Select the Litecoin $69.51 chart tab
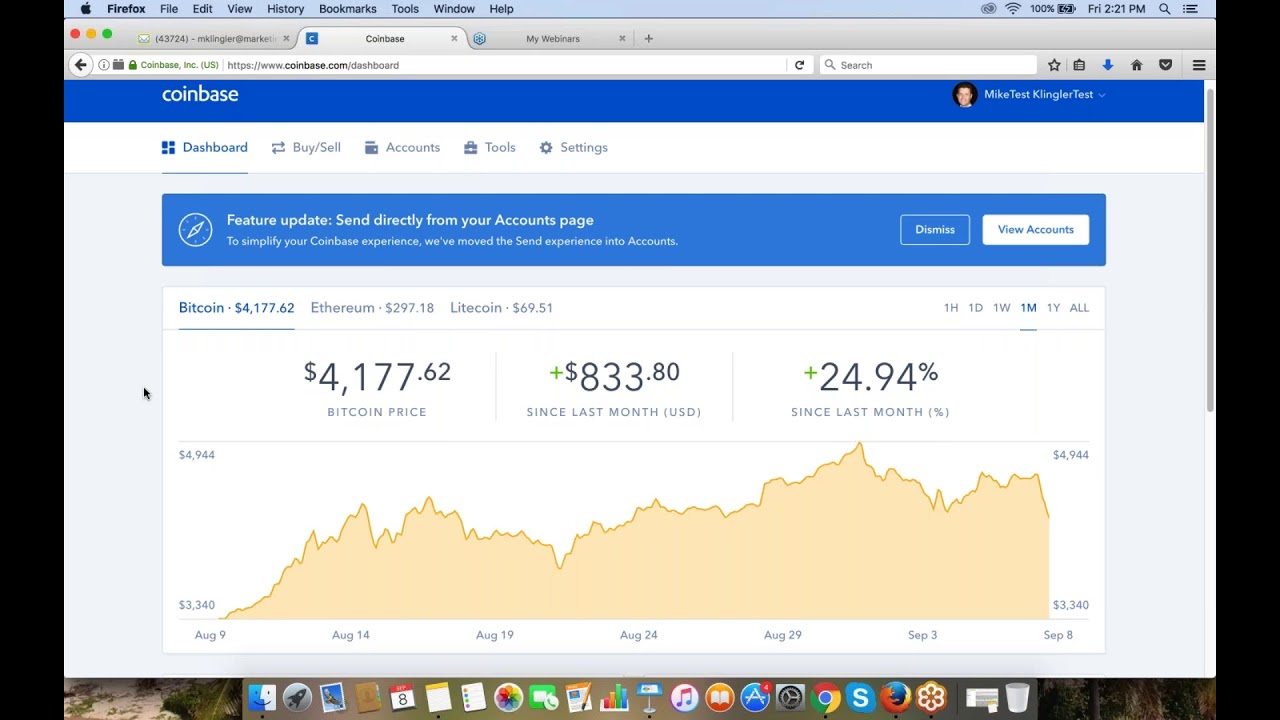This screenshot has height=720, width=1280. click(x=501, y=307)
